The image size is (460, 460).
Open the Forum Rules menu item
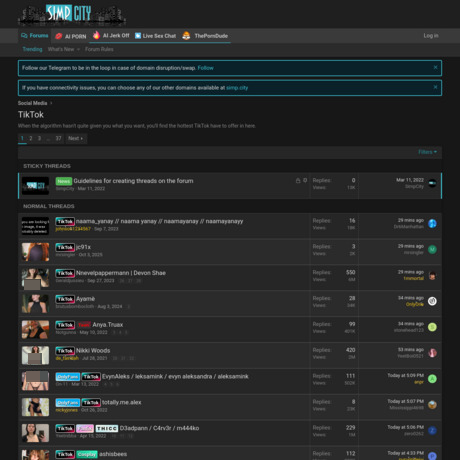click(99, 49)
